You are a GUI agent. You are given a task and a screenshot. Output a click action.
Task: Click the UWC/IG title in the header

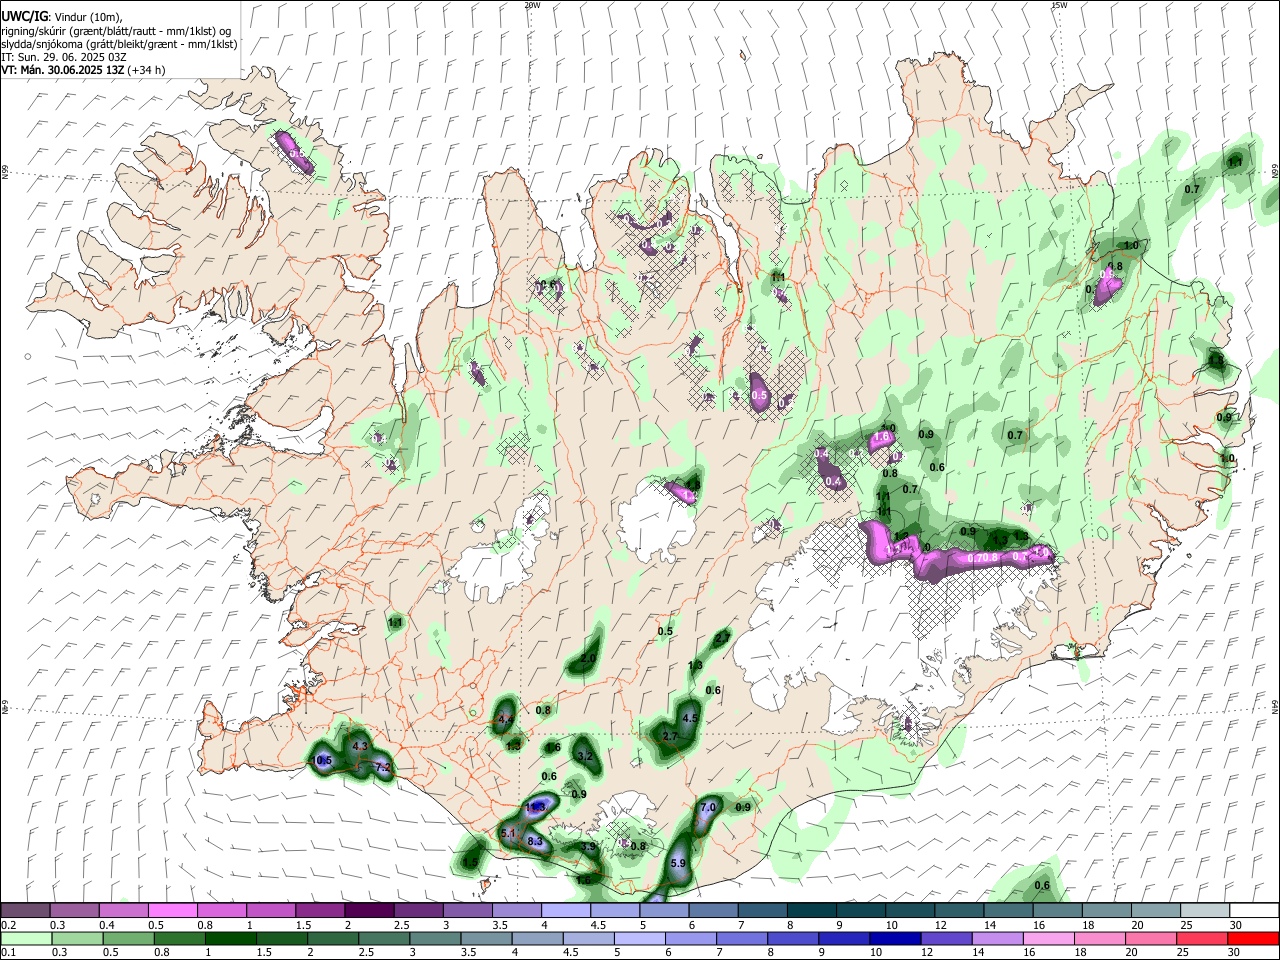coord(24,17)
